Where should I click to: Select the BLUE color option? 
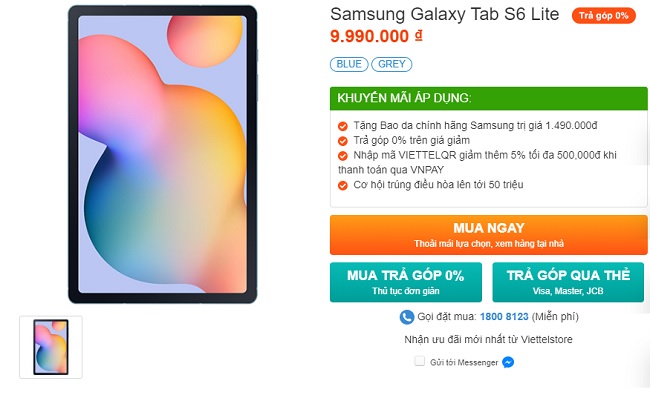click(349, 64)
